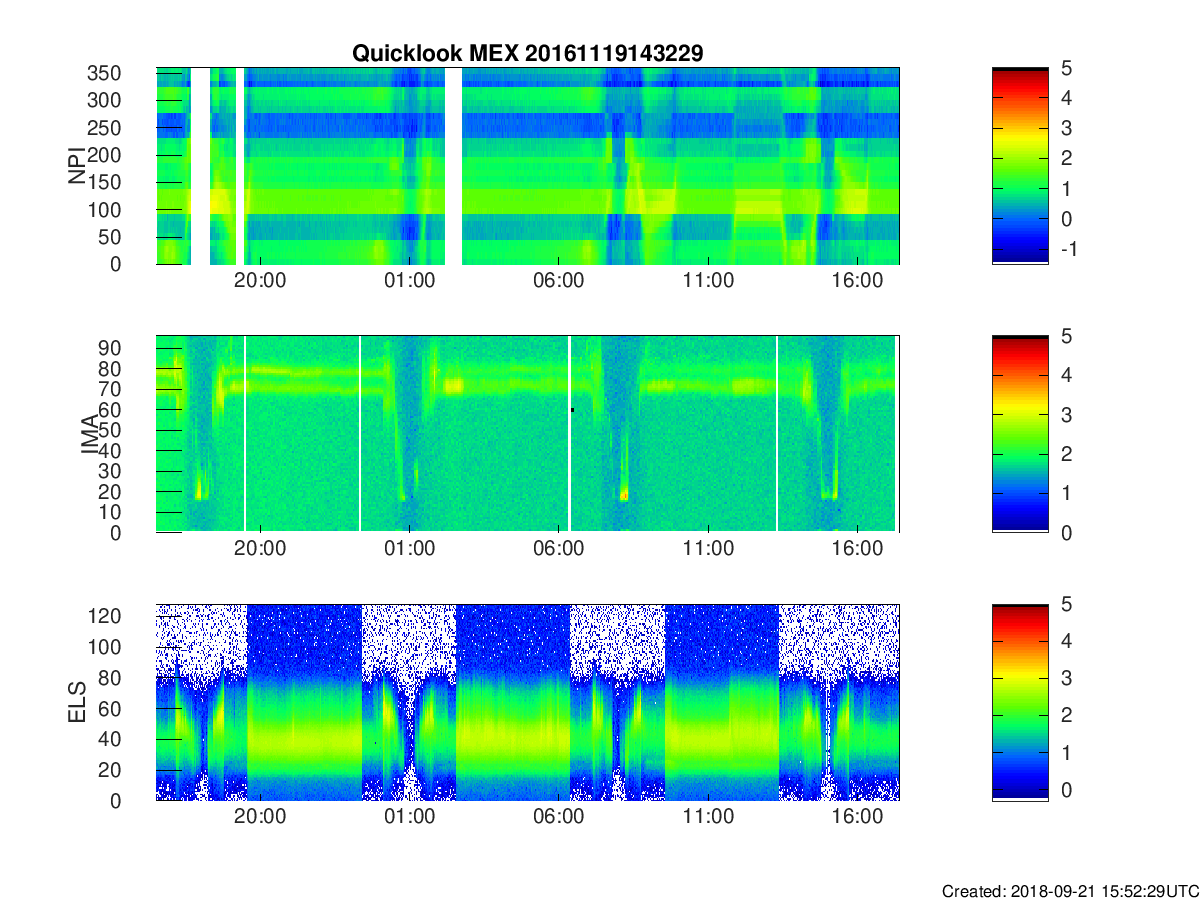The image size is (1200, 900).
Task: Select the ELS y-axis label
Action: tap(77, 703)
